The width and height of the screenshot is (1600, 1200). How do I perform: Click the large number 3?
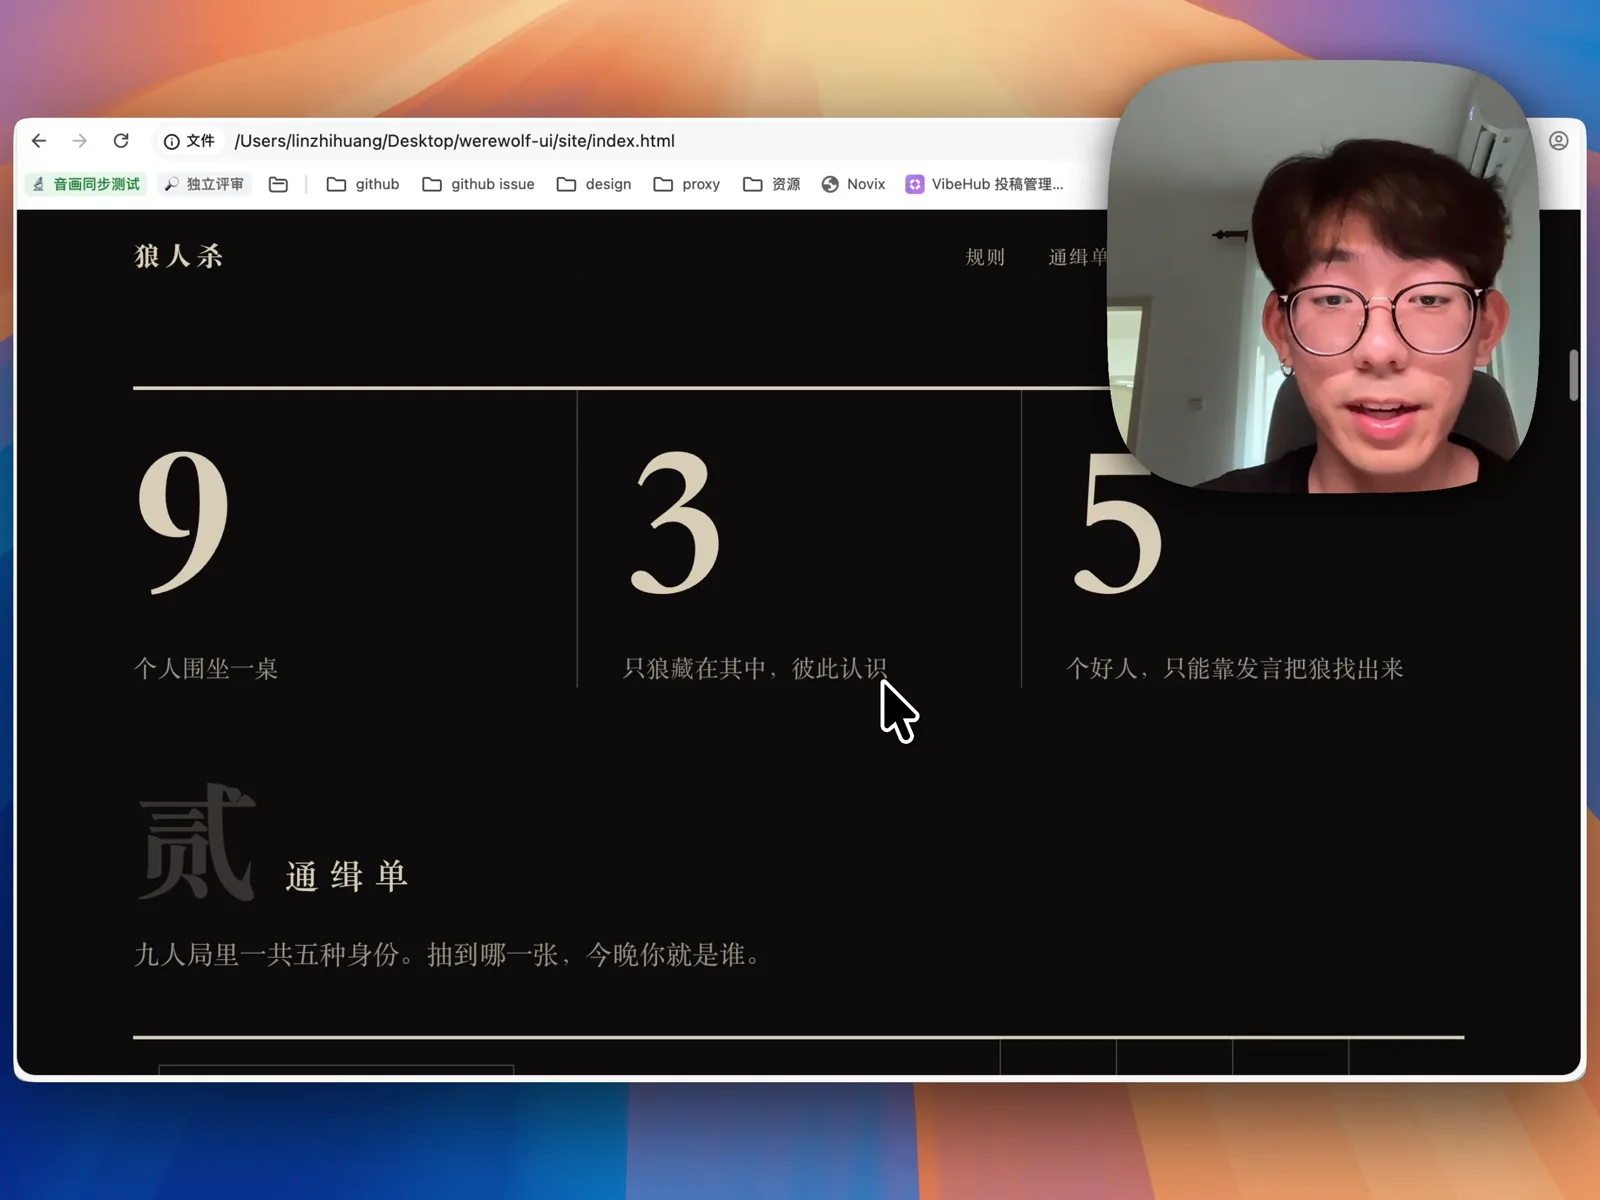[676, 521]
